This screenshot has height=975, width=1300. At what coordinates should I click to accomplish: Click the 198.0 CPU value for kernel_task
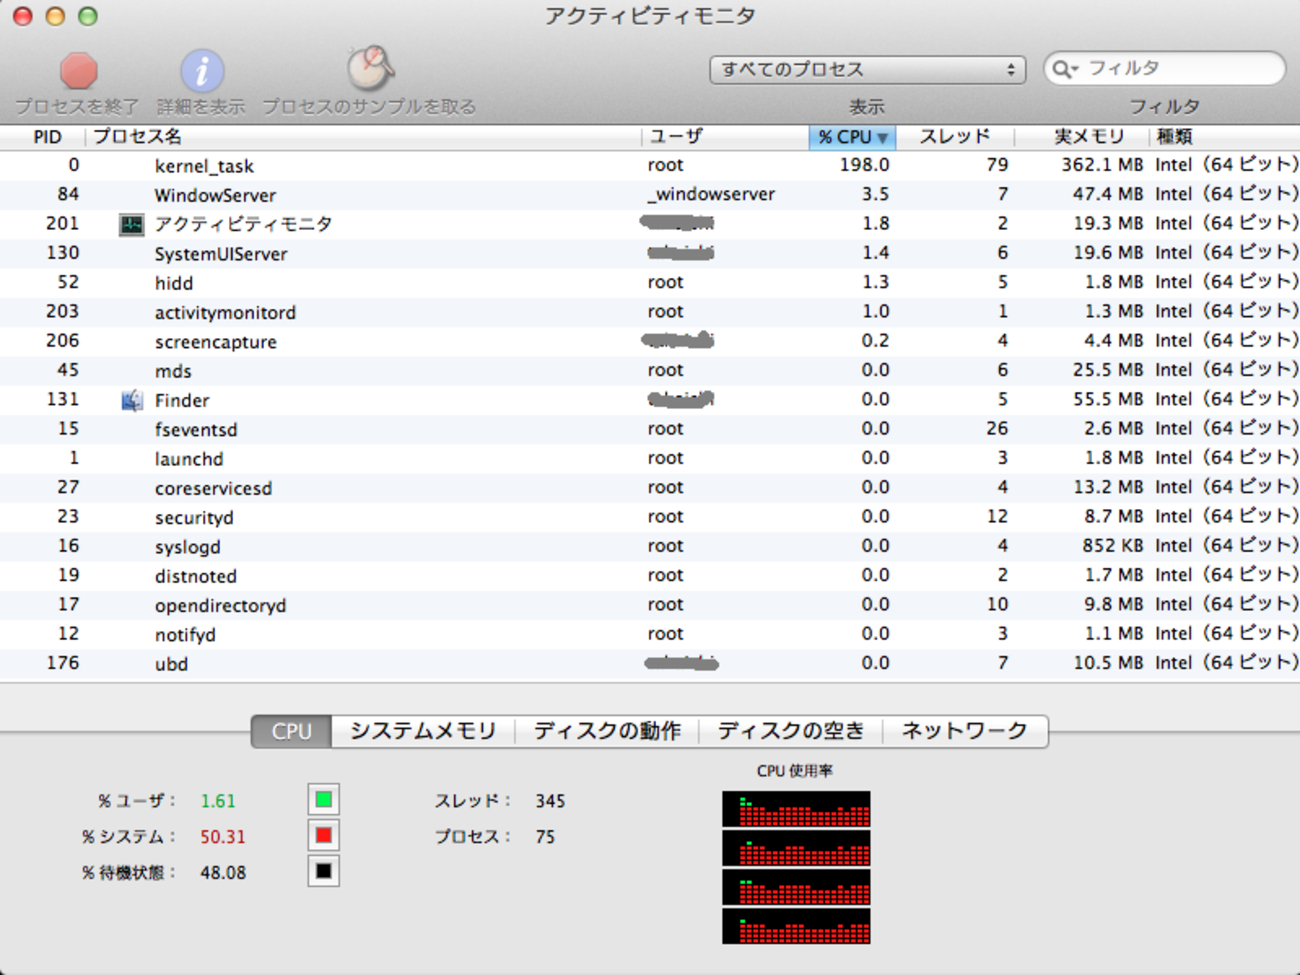[864, 165]
